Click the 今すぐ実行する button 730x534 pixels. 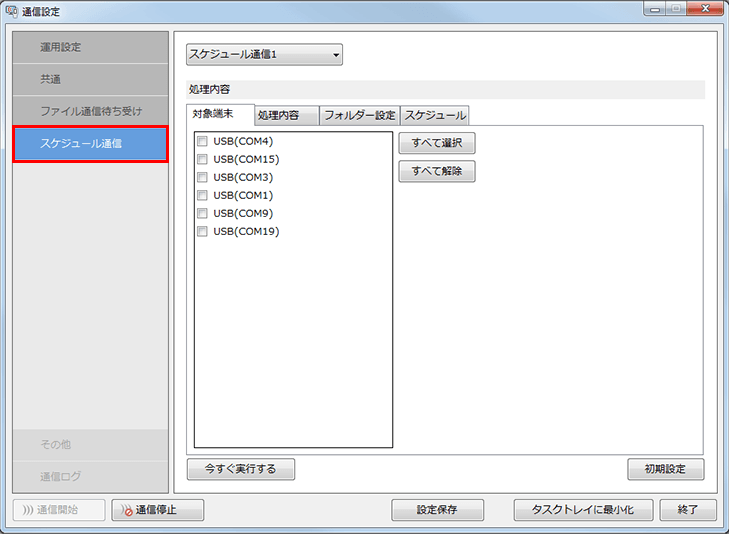241,469
